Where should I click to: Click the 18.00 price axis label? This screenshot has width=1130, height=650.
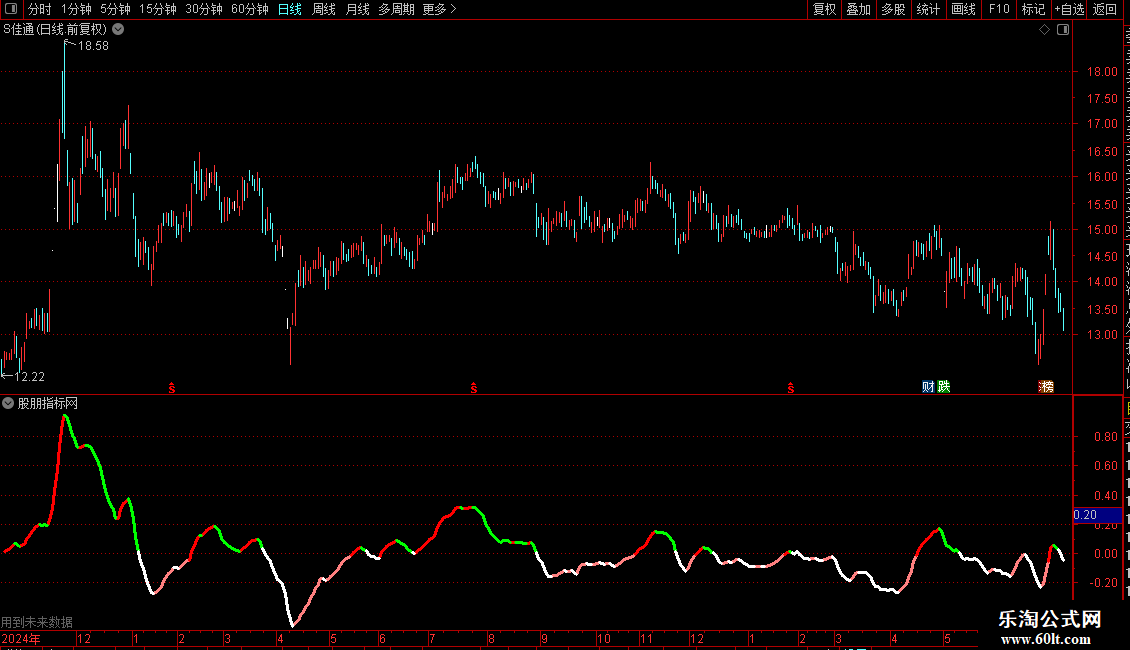coord(1102,72)
